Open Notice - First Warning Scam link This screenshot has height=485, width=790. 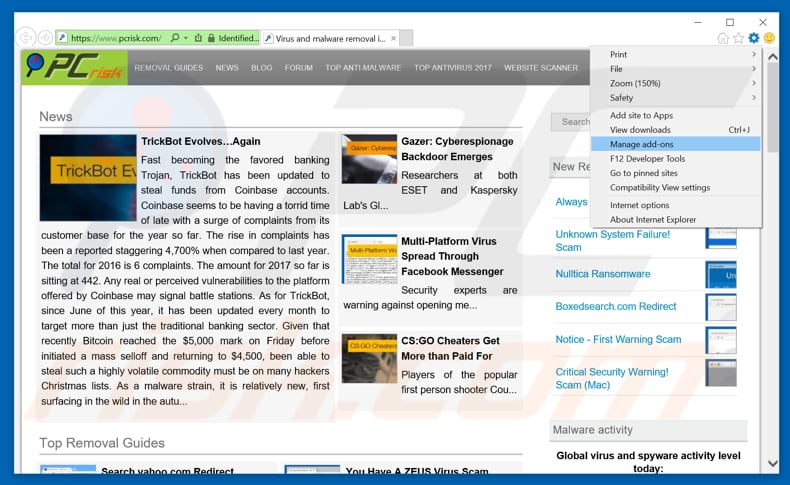[x=618, y=339]
